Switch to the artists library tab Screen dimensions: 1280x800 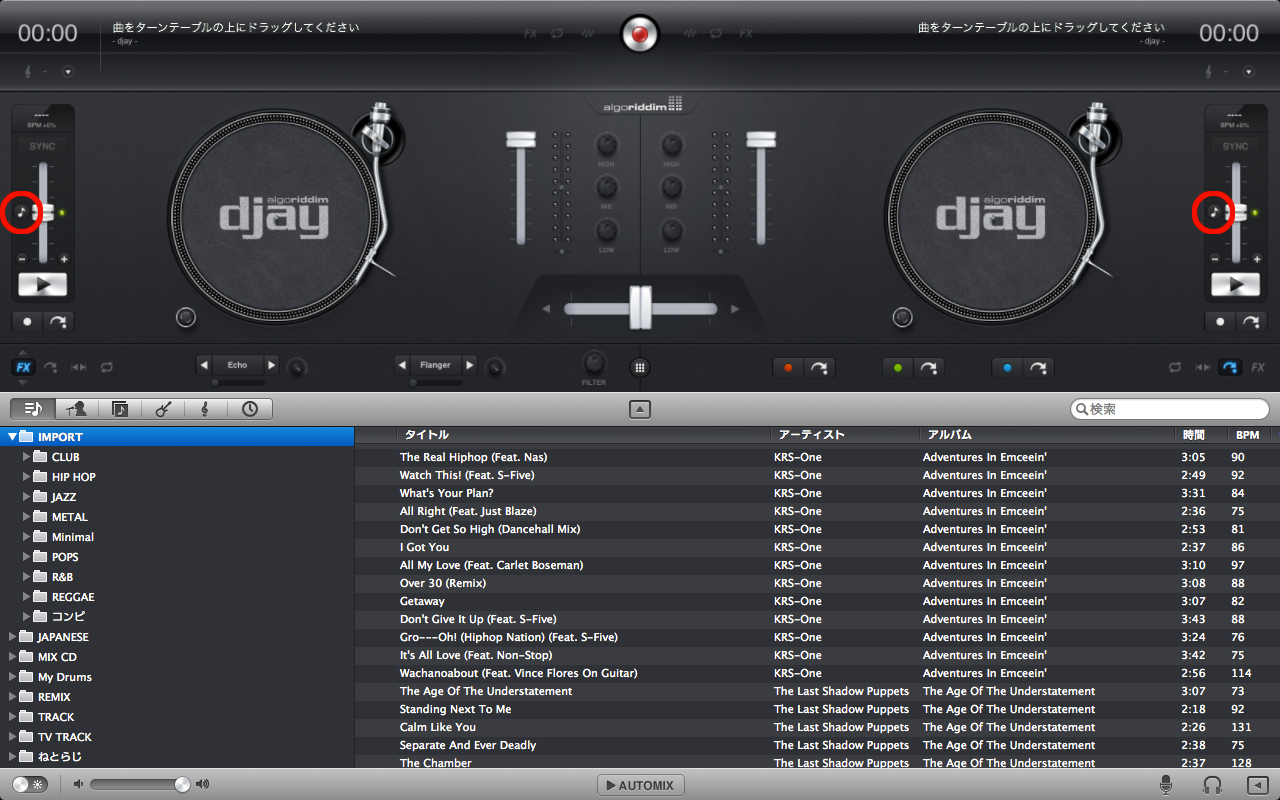76,408
